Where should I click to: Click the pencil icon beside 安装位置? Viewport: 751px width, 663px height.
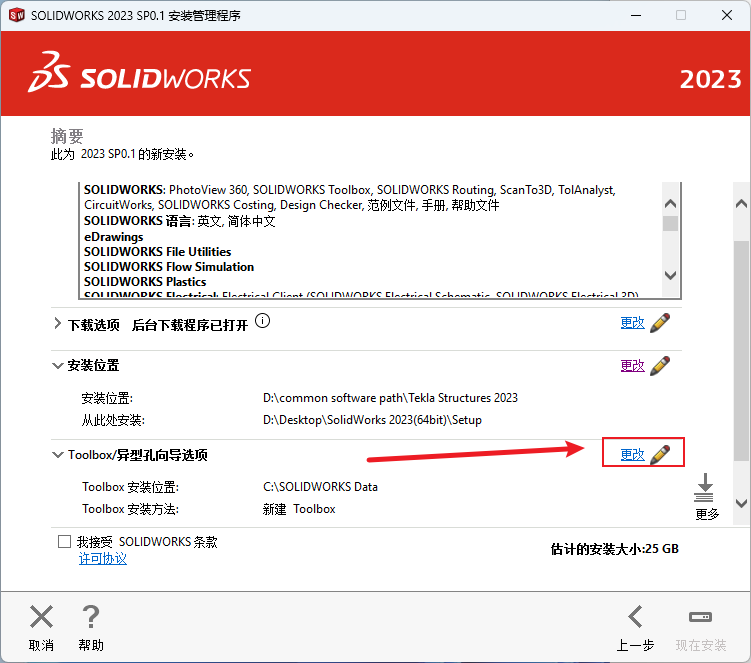click(660, 366)
